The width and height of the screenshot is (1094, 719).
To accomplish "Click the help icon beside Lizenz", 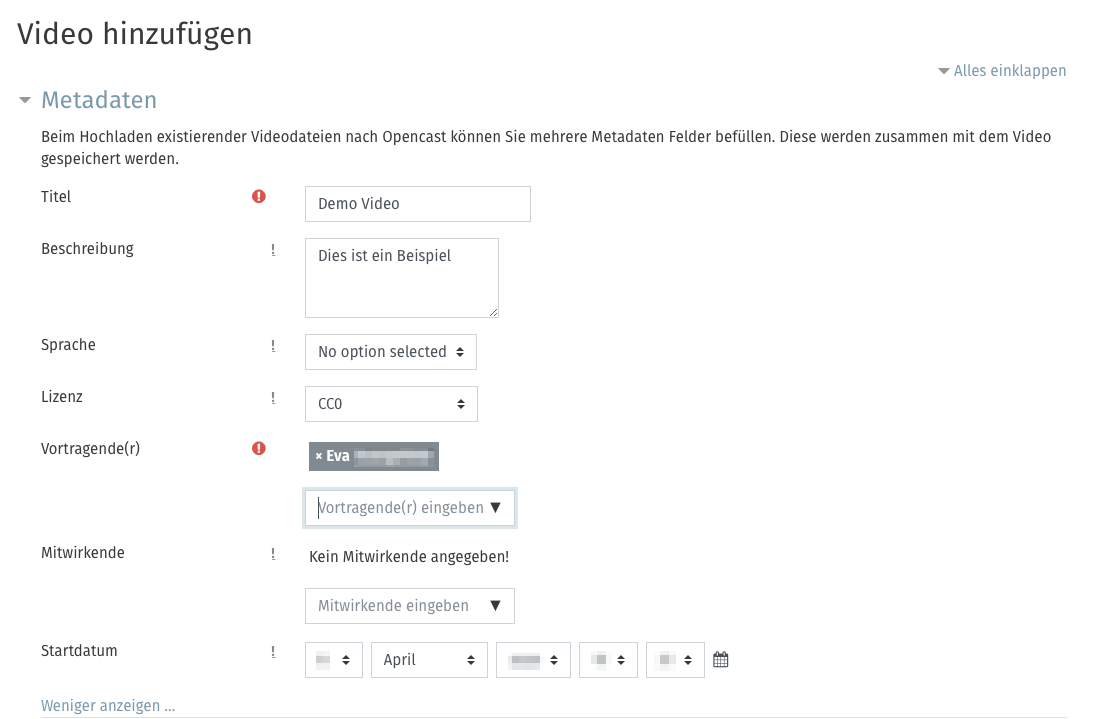I will pyautogui.click(x=273, y=397).
